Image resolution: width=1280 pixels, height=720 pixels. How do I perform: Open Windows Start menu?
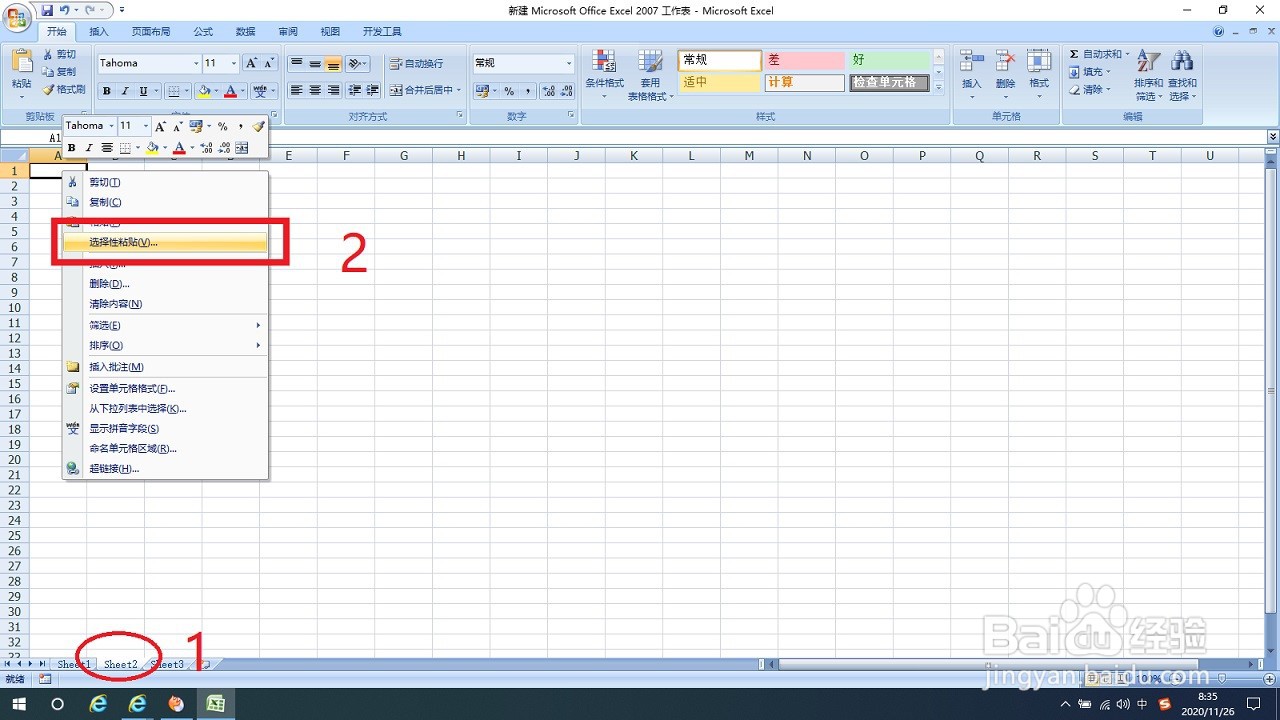point(19,704)
